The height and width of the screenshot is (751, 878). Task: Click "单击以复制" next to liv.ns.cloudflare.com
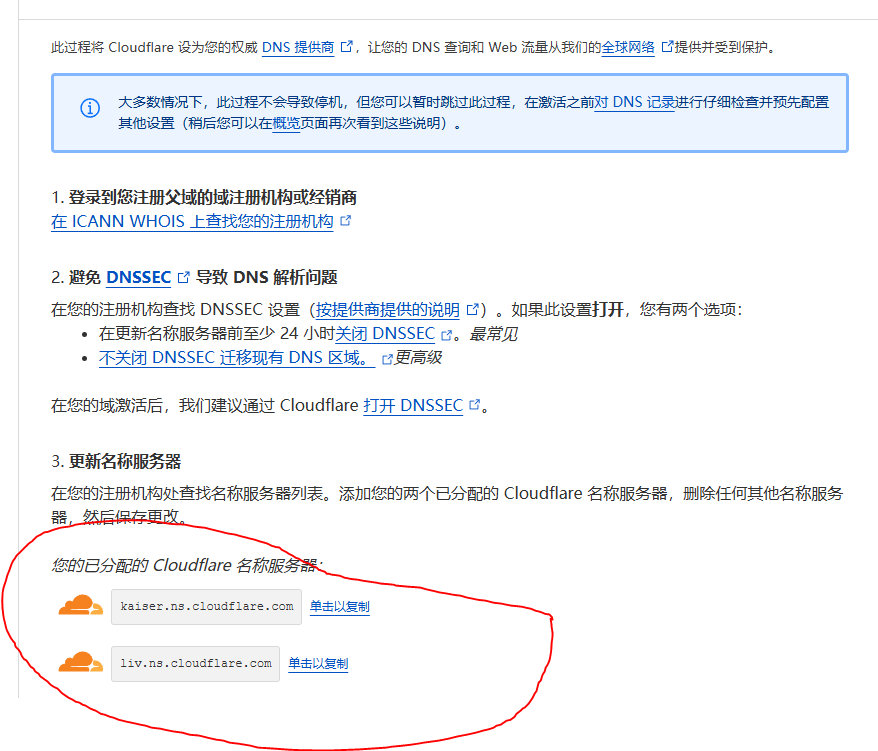(x=318, y=663)
